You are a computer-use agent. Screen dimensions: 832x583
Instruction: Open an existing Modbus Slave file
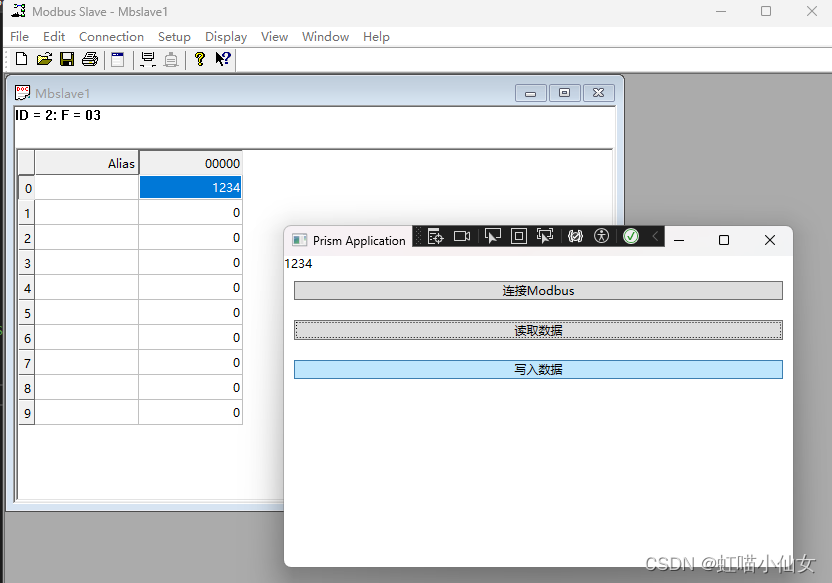pos(43,59)
